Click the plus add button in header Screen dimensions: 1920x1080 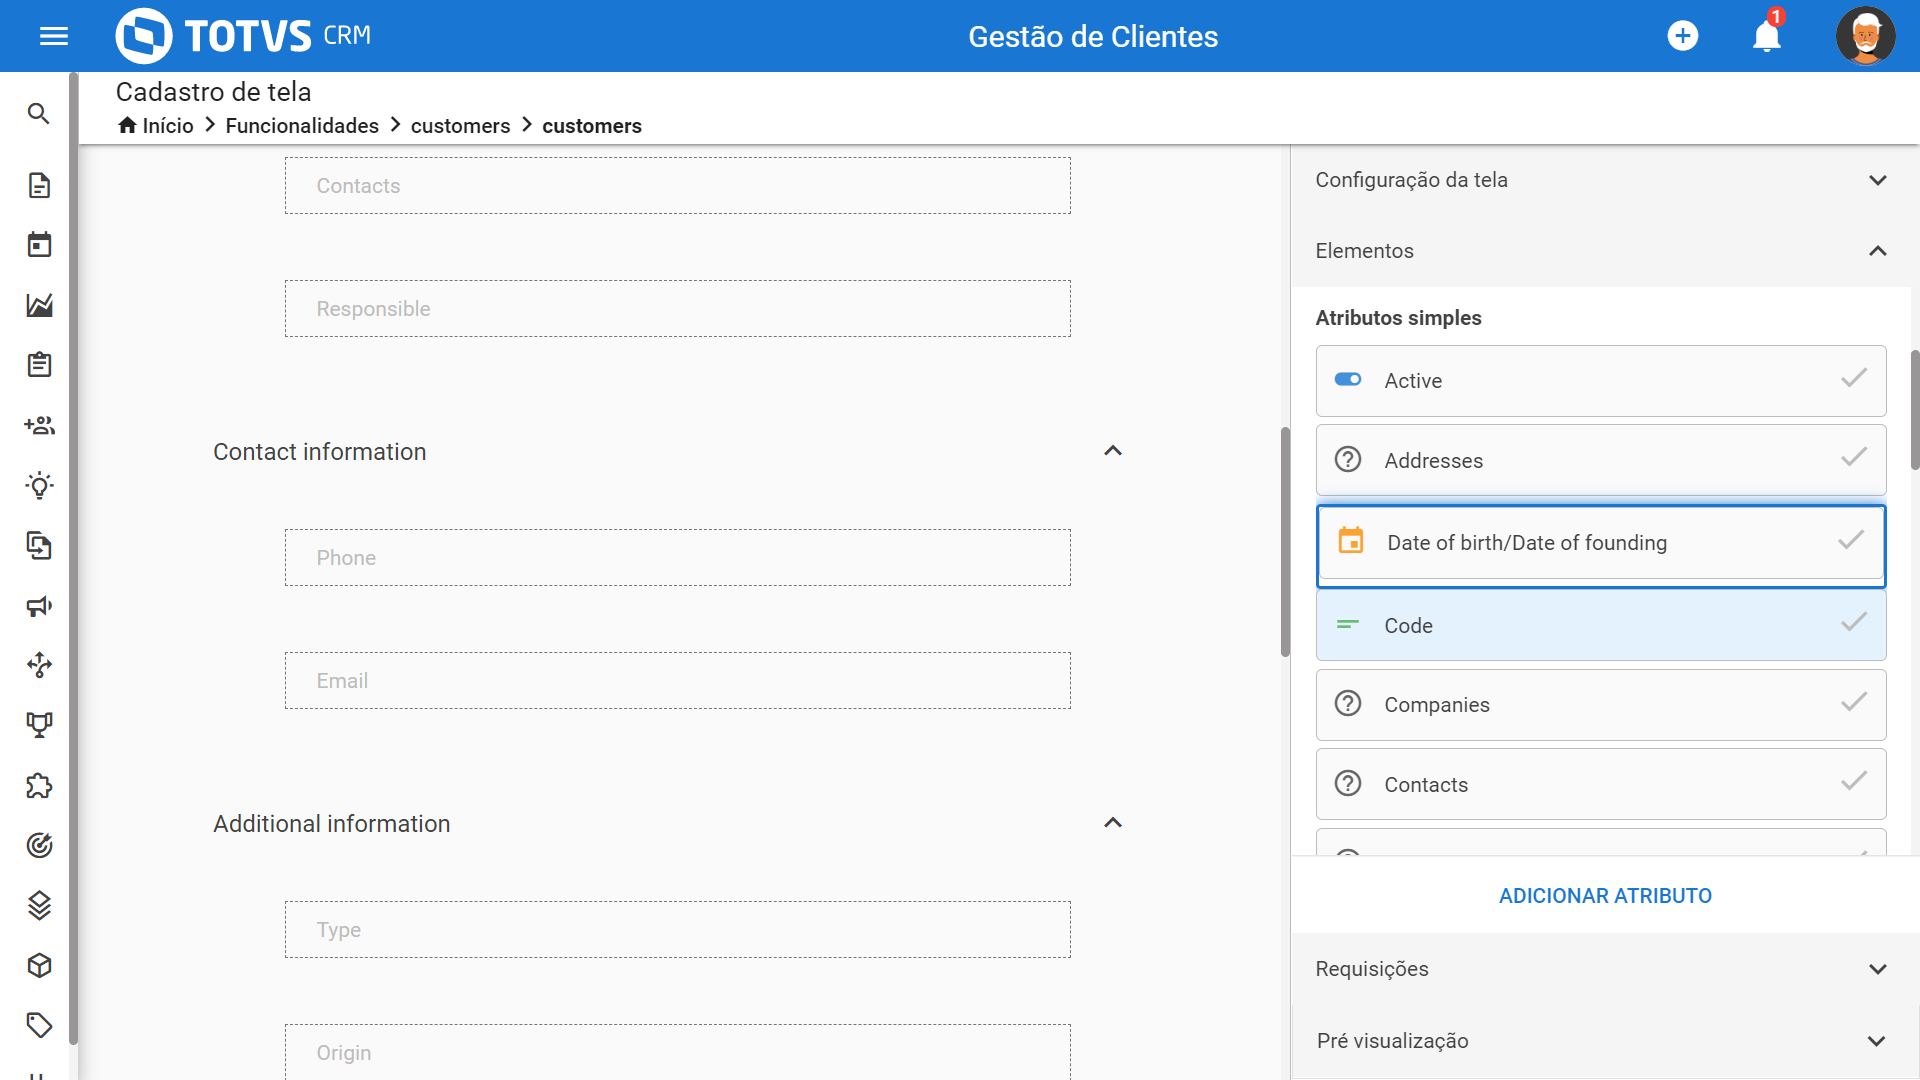click(1683, 36)
